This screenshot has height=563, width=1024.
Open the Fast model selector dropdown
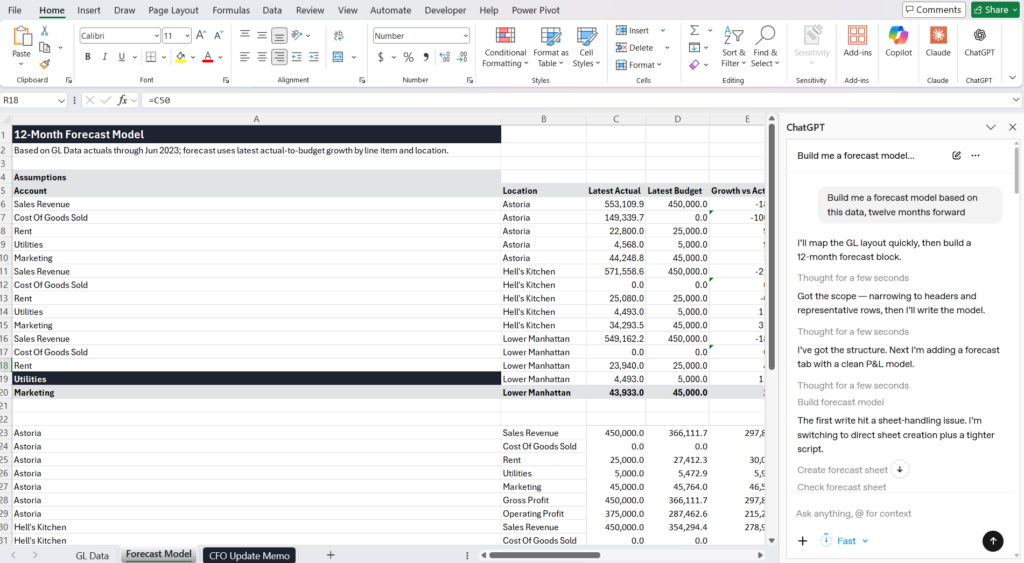click(x=846, y=541)
